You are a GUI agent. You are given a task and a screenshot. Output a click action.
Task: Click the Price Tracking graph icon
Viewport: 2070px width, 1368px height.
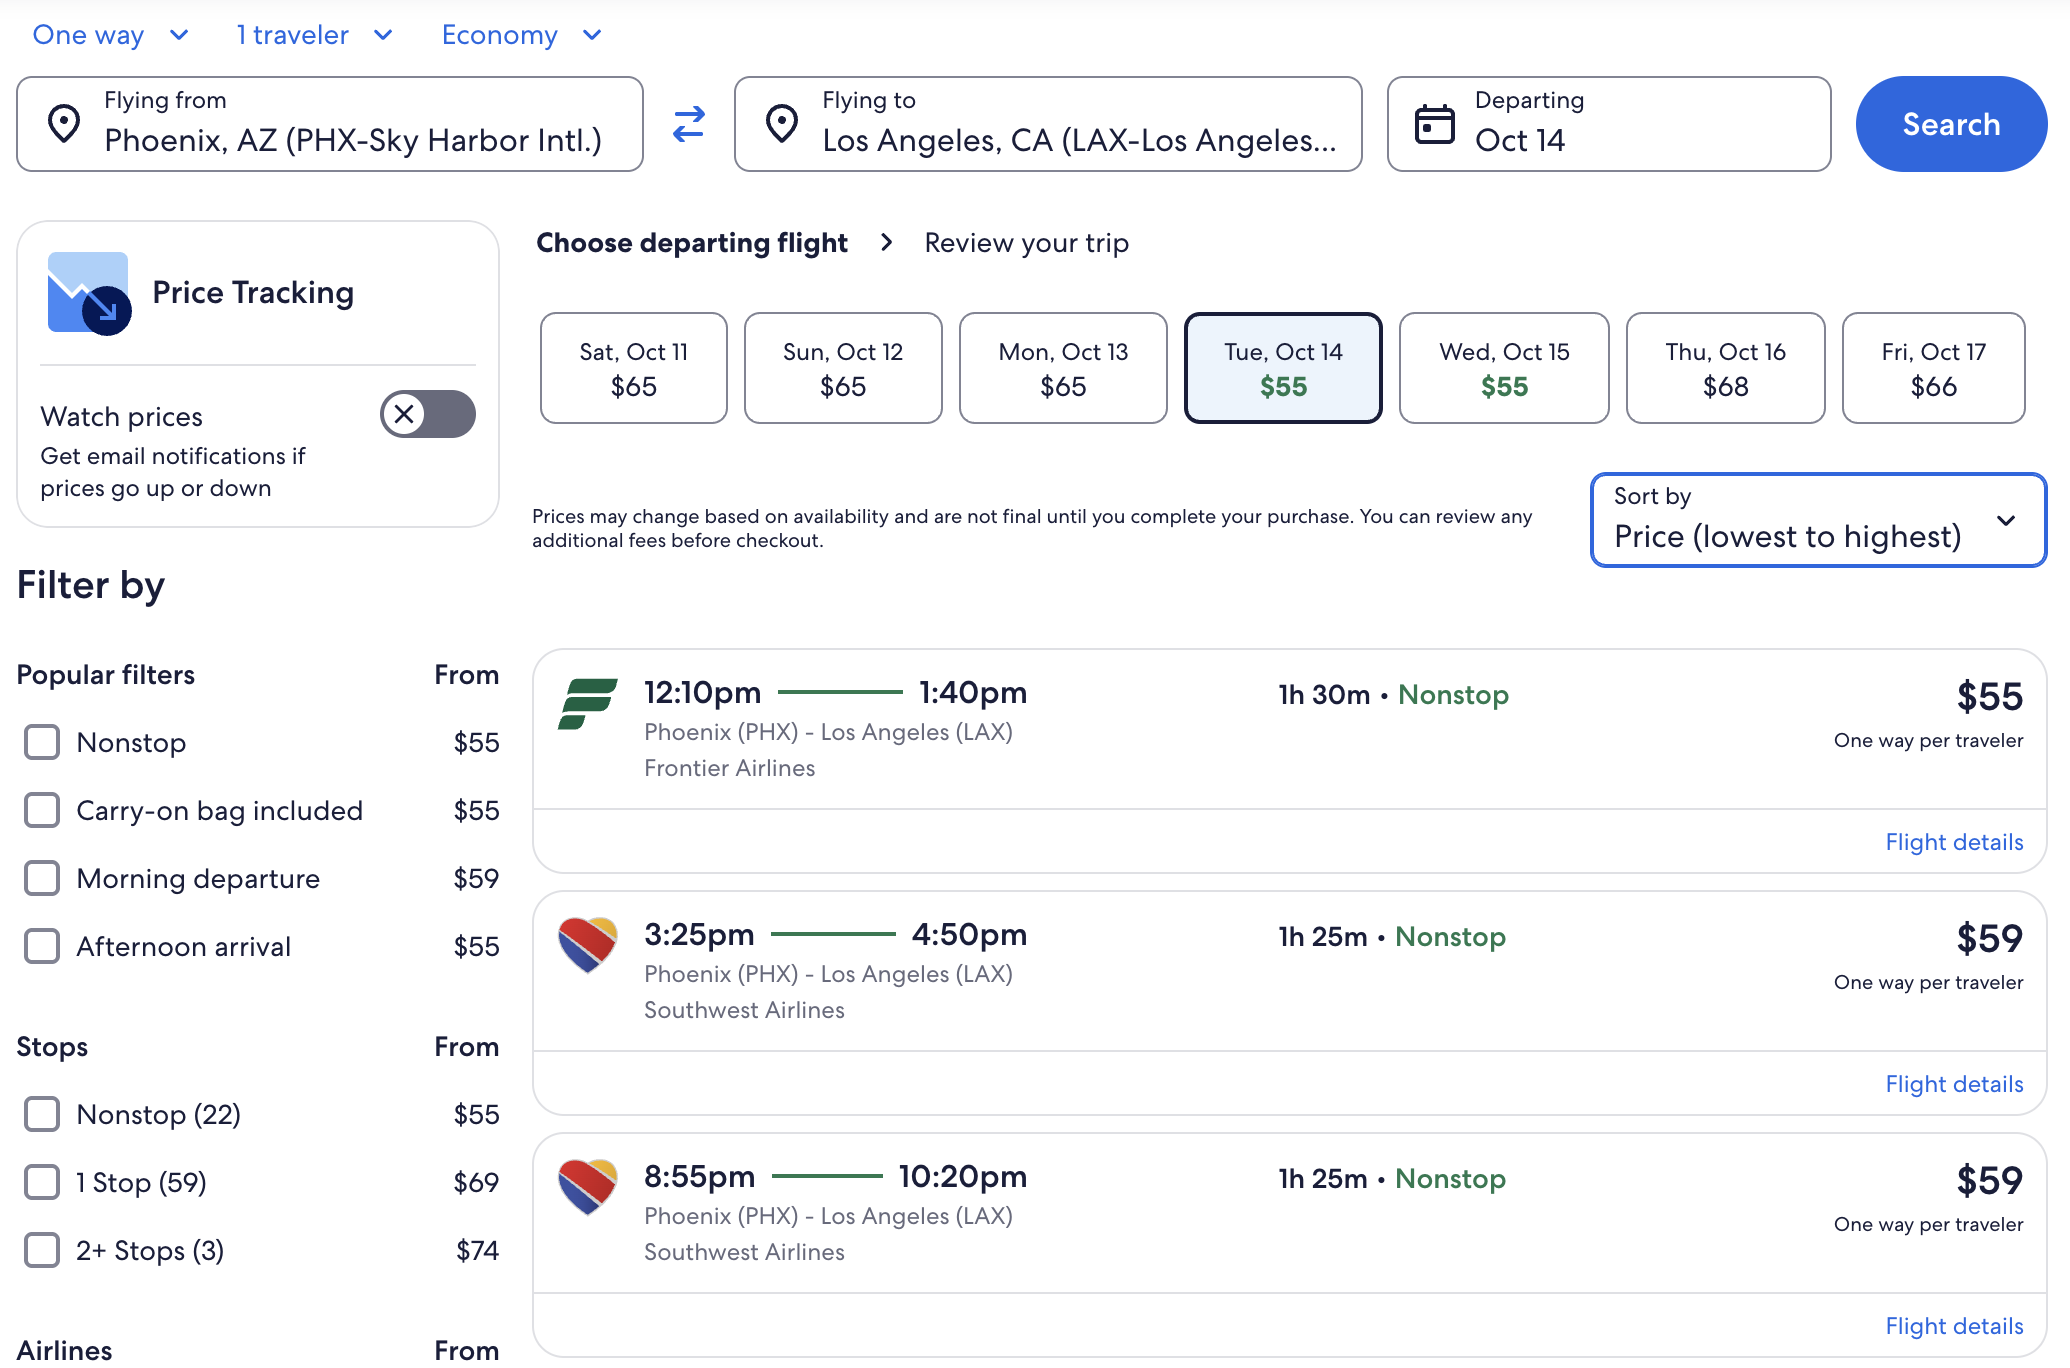pyautogui.click(x=88, y=292)
